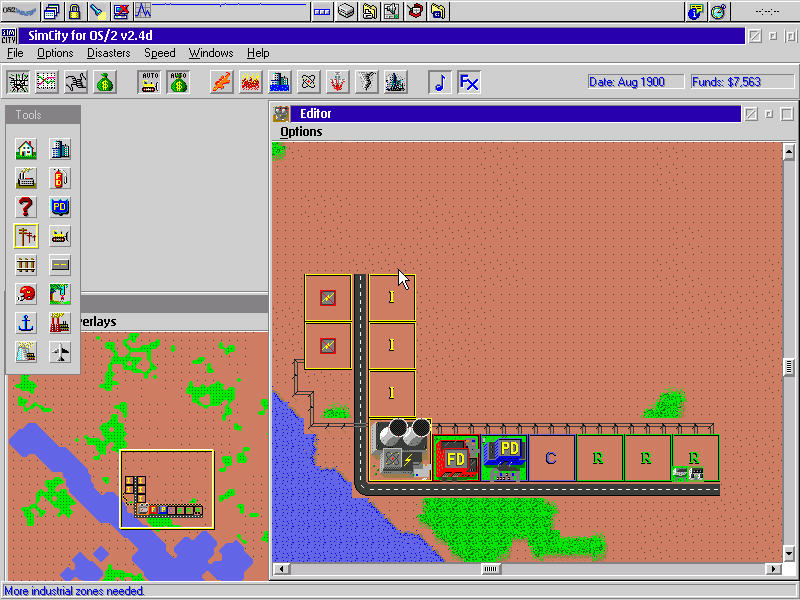Select the Stadium helmet tool
This screenshot has height=600, width=800.
(26, 294)
